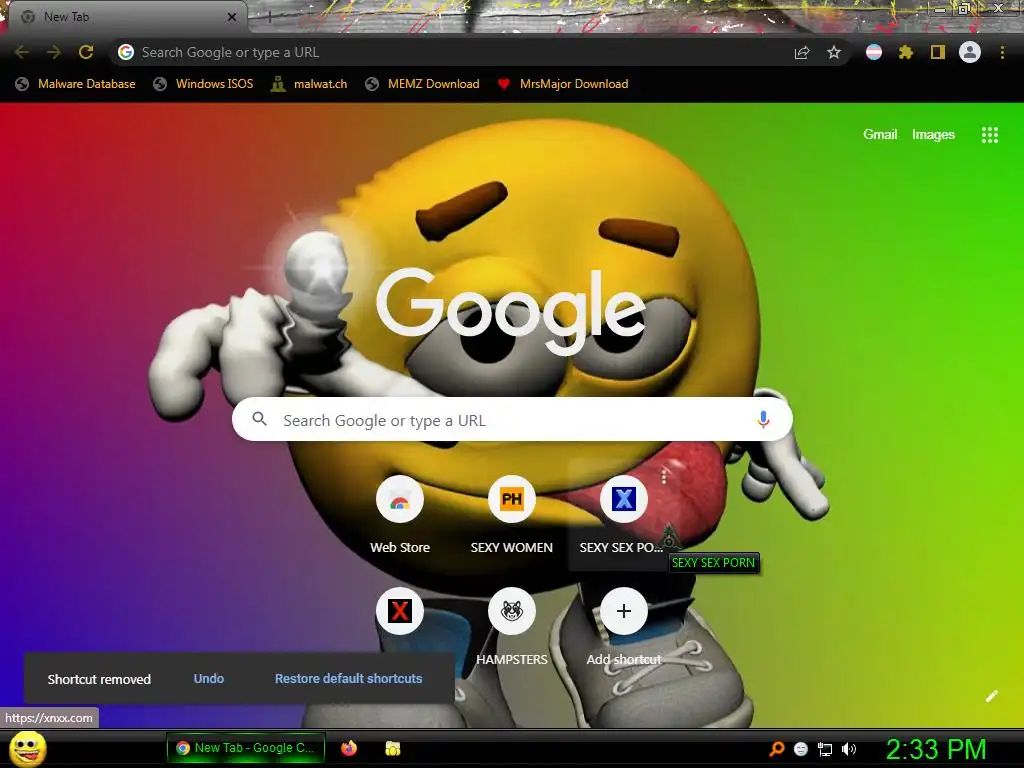This screenshot has height=768, width=1024.
Task: Open the Google apps grid
Action: pyautogui.click(x=990, y=135)
